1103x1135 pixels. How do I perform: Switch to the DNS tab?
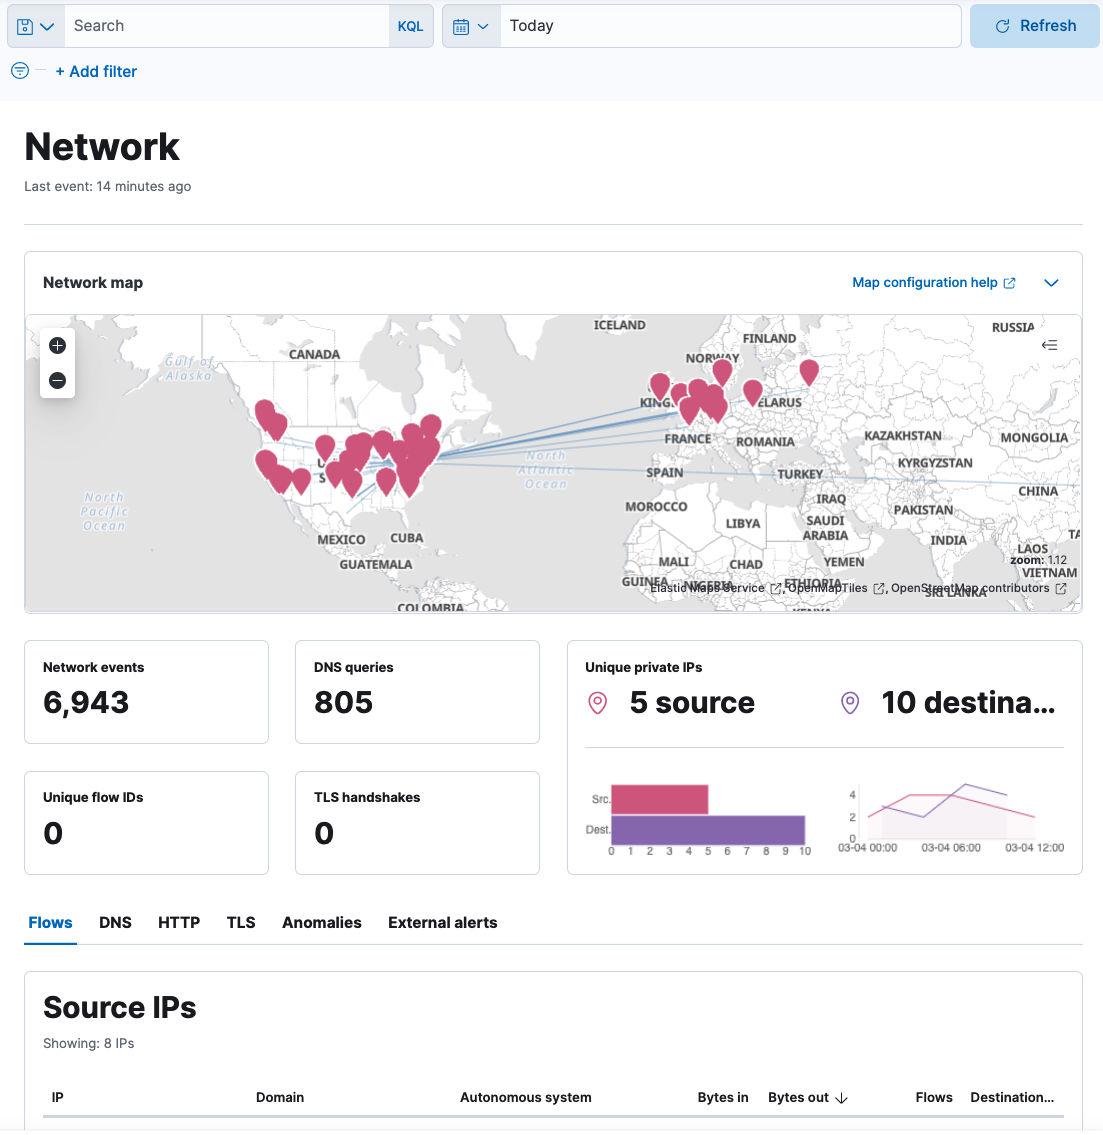tap(115, 923)
